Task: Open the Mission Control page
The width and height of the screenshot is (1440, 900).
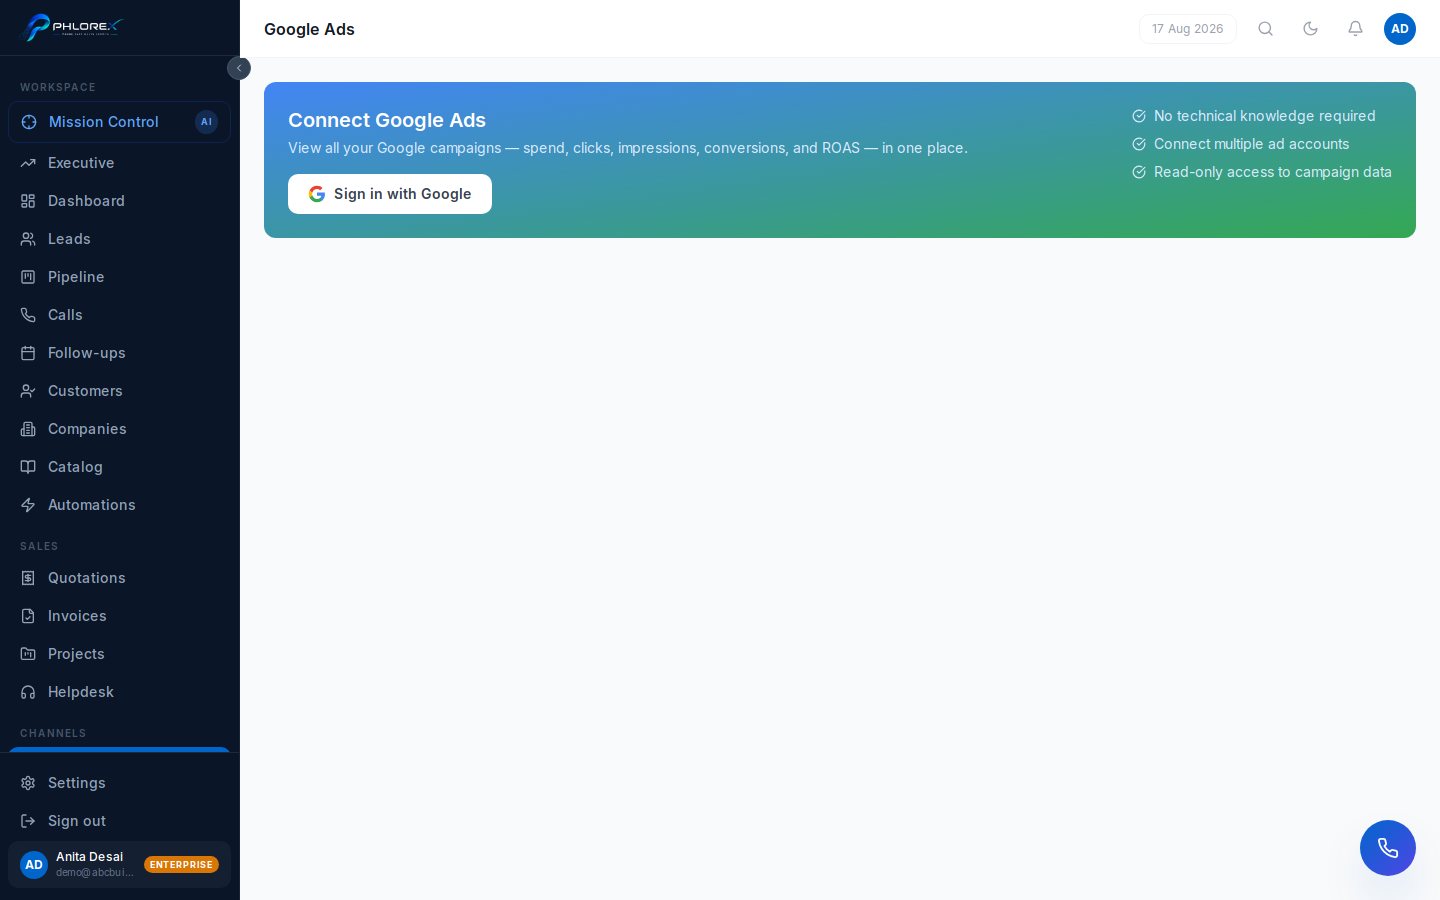Action: [119, 122]
